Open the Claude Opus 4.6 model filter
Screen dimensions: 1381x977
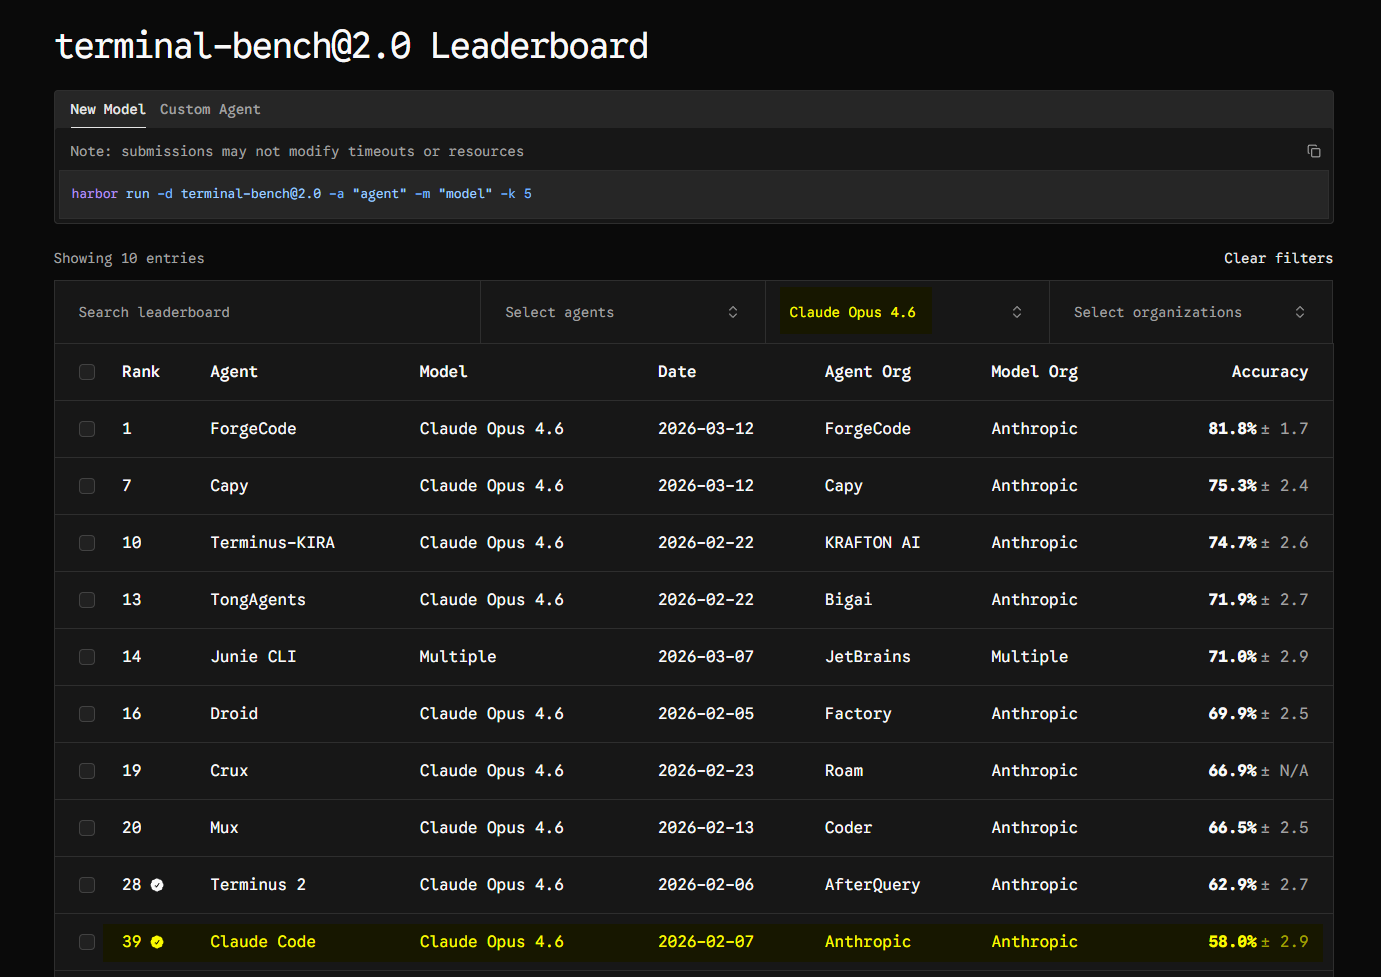(907, 312)
